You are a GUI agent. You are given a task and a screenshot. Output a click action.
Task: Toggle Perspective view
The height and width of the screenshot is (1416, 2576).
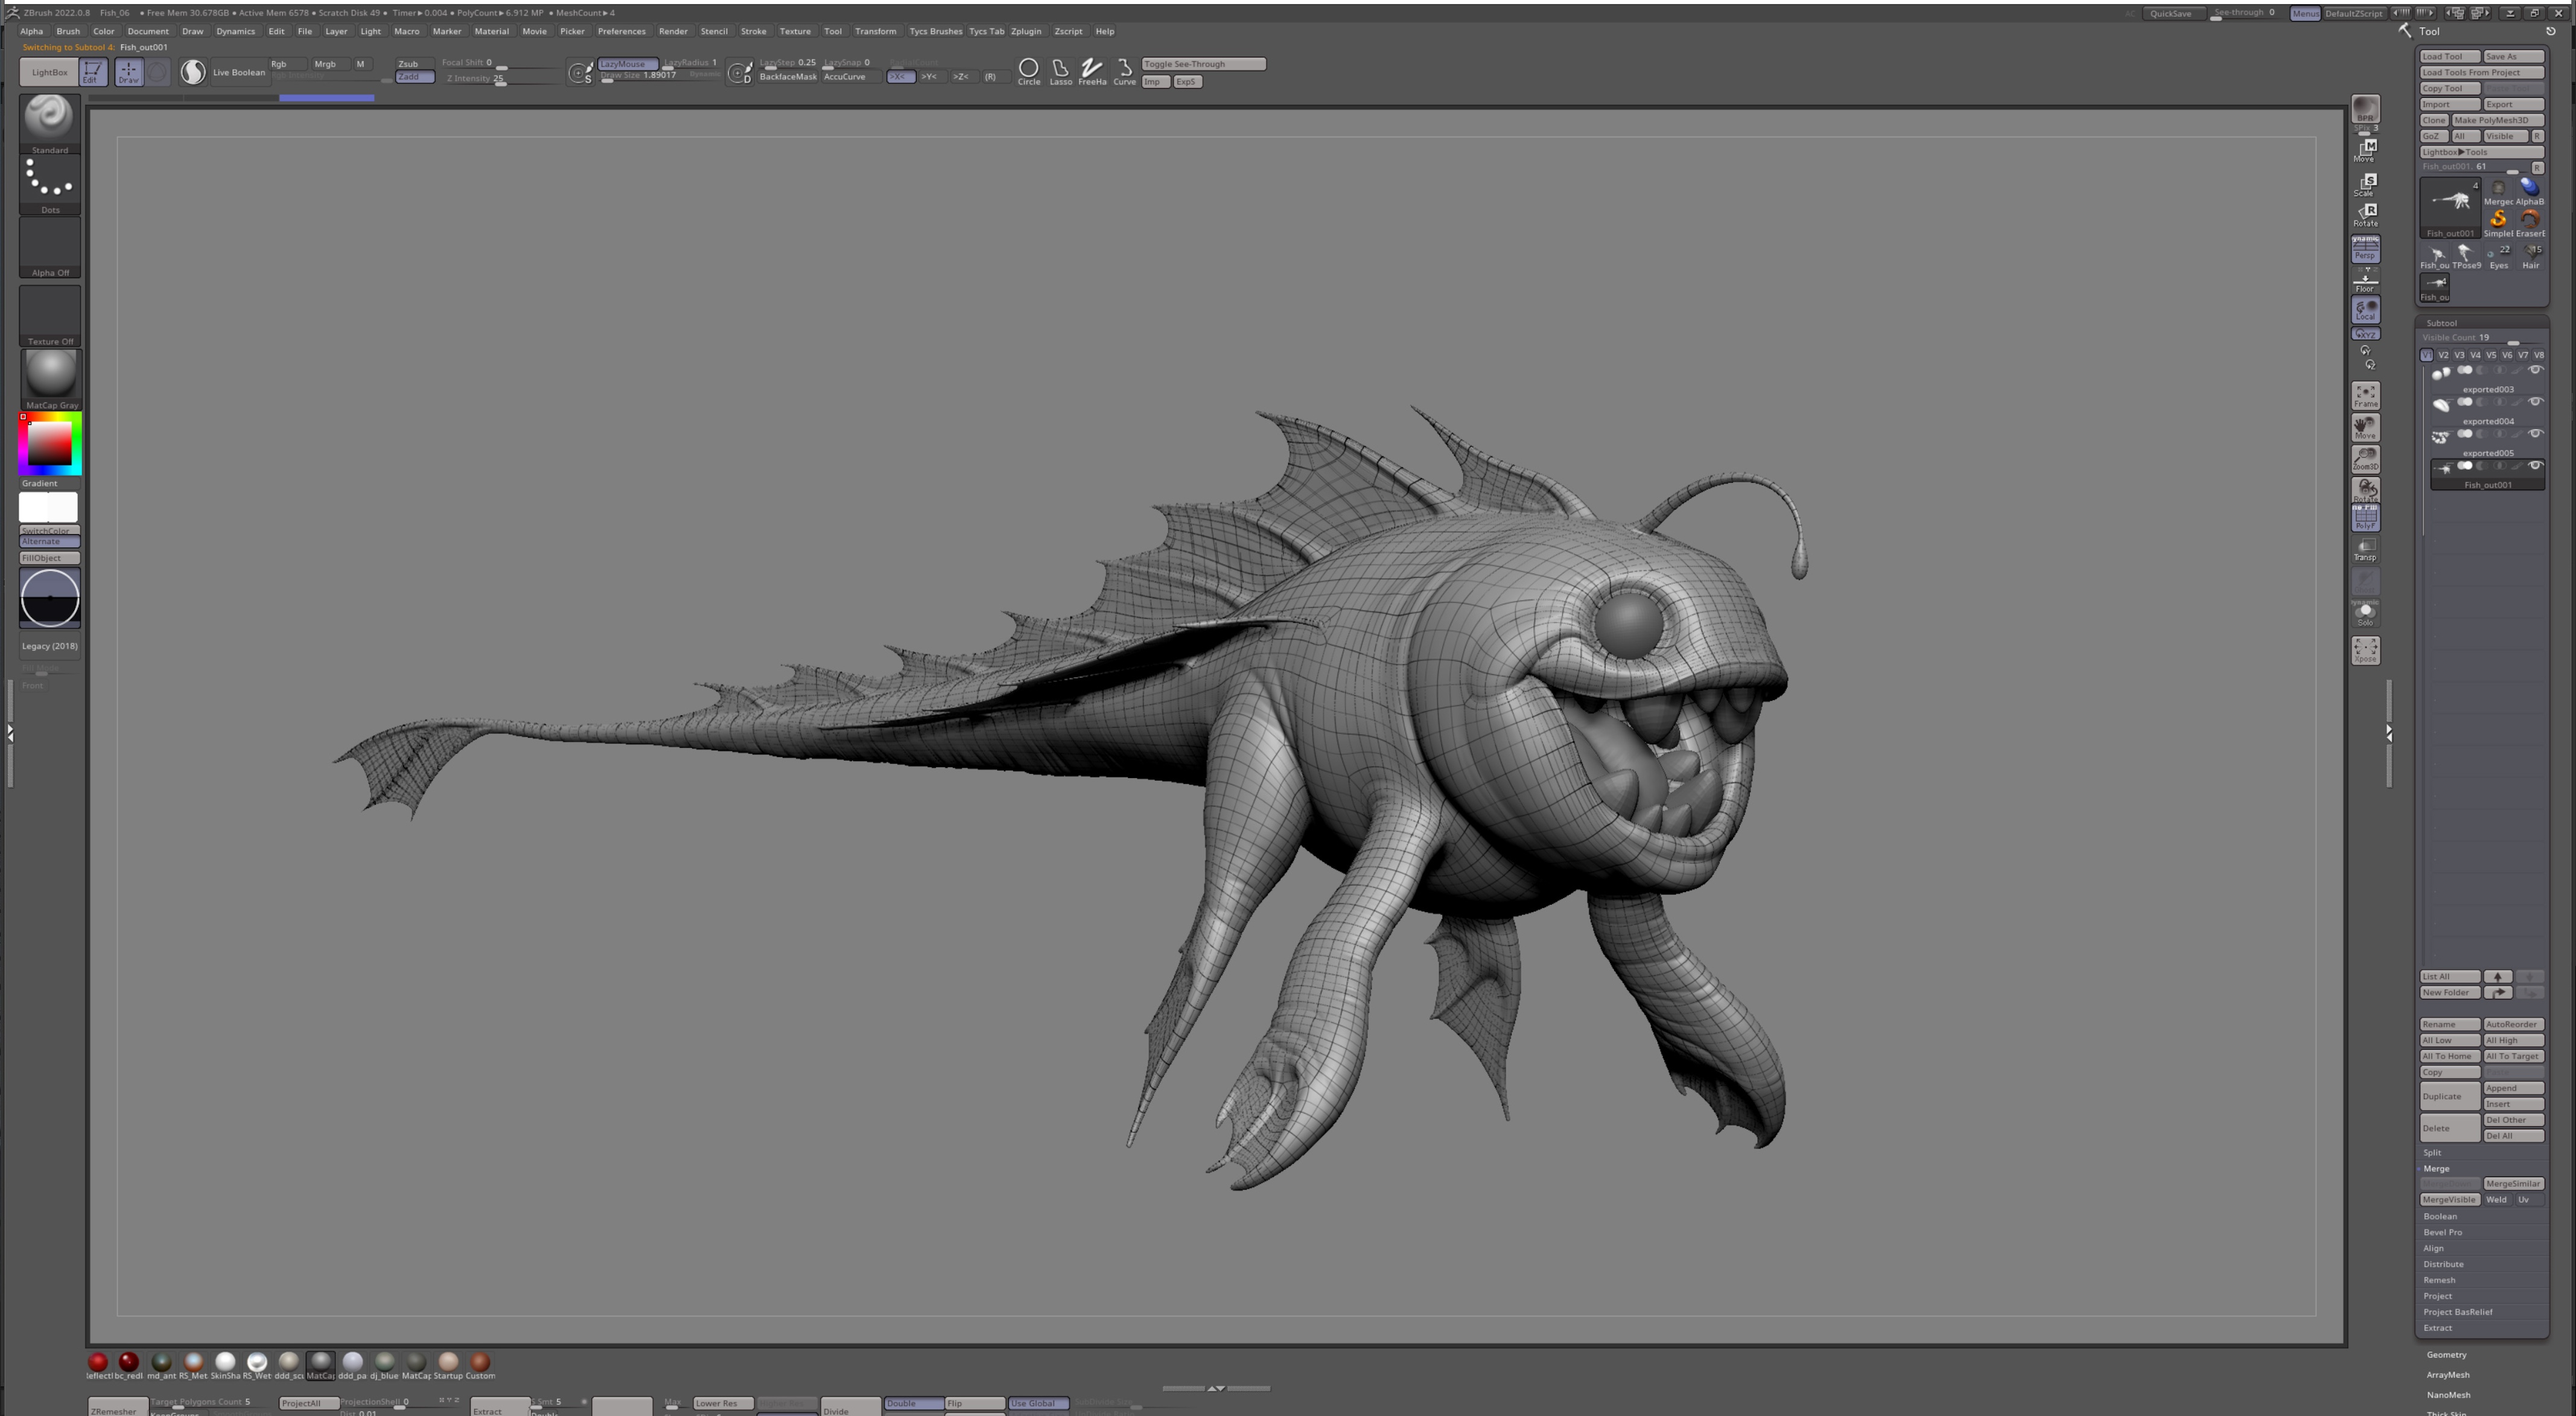(2365, 250)
